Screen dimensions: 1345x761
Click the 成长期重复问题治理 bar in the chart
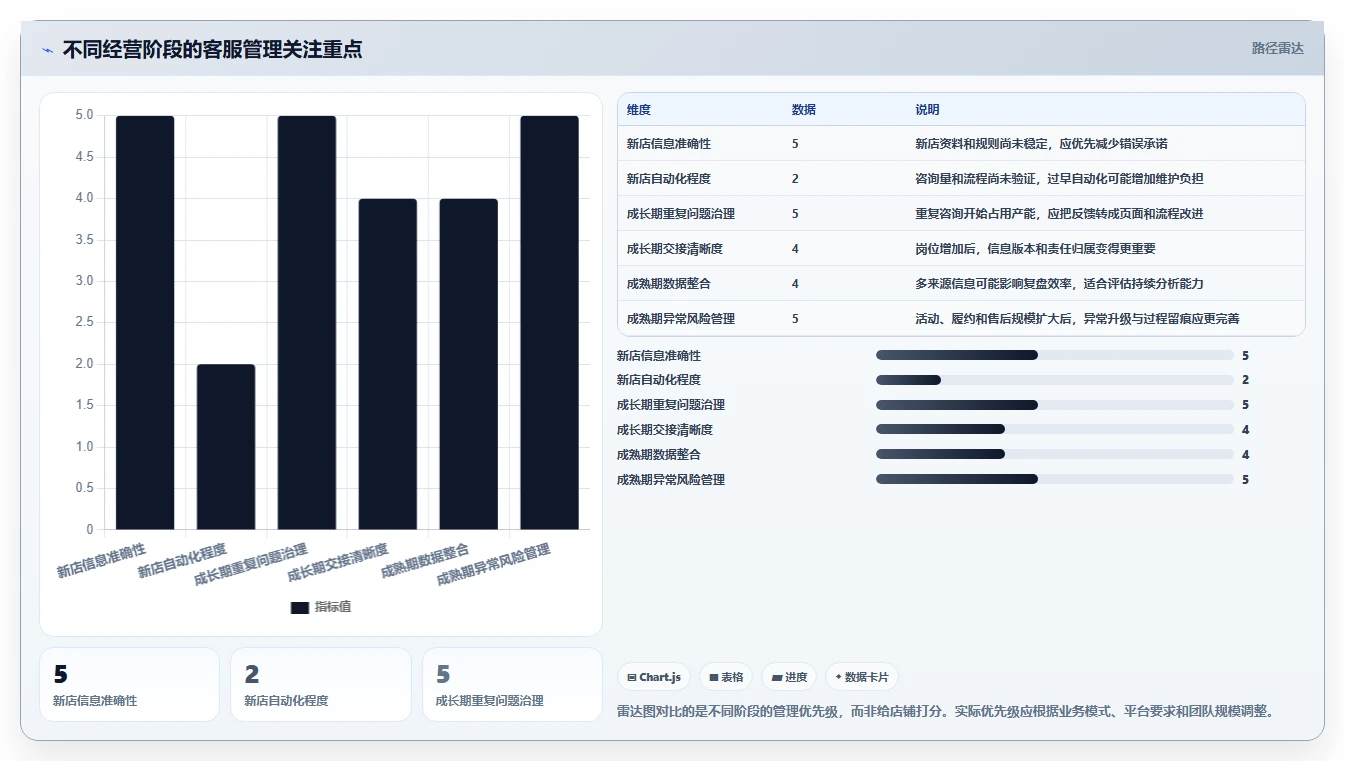pyautogui.click(x=307, y=322)
